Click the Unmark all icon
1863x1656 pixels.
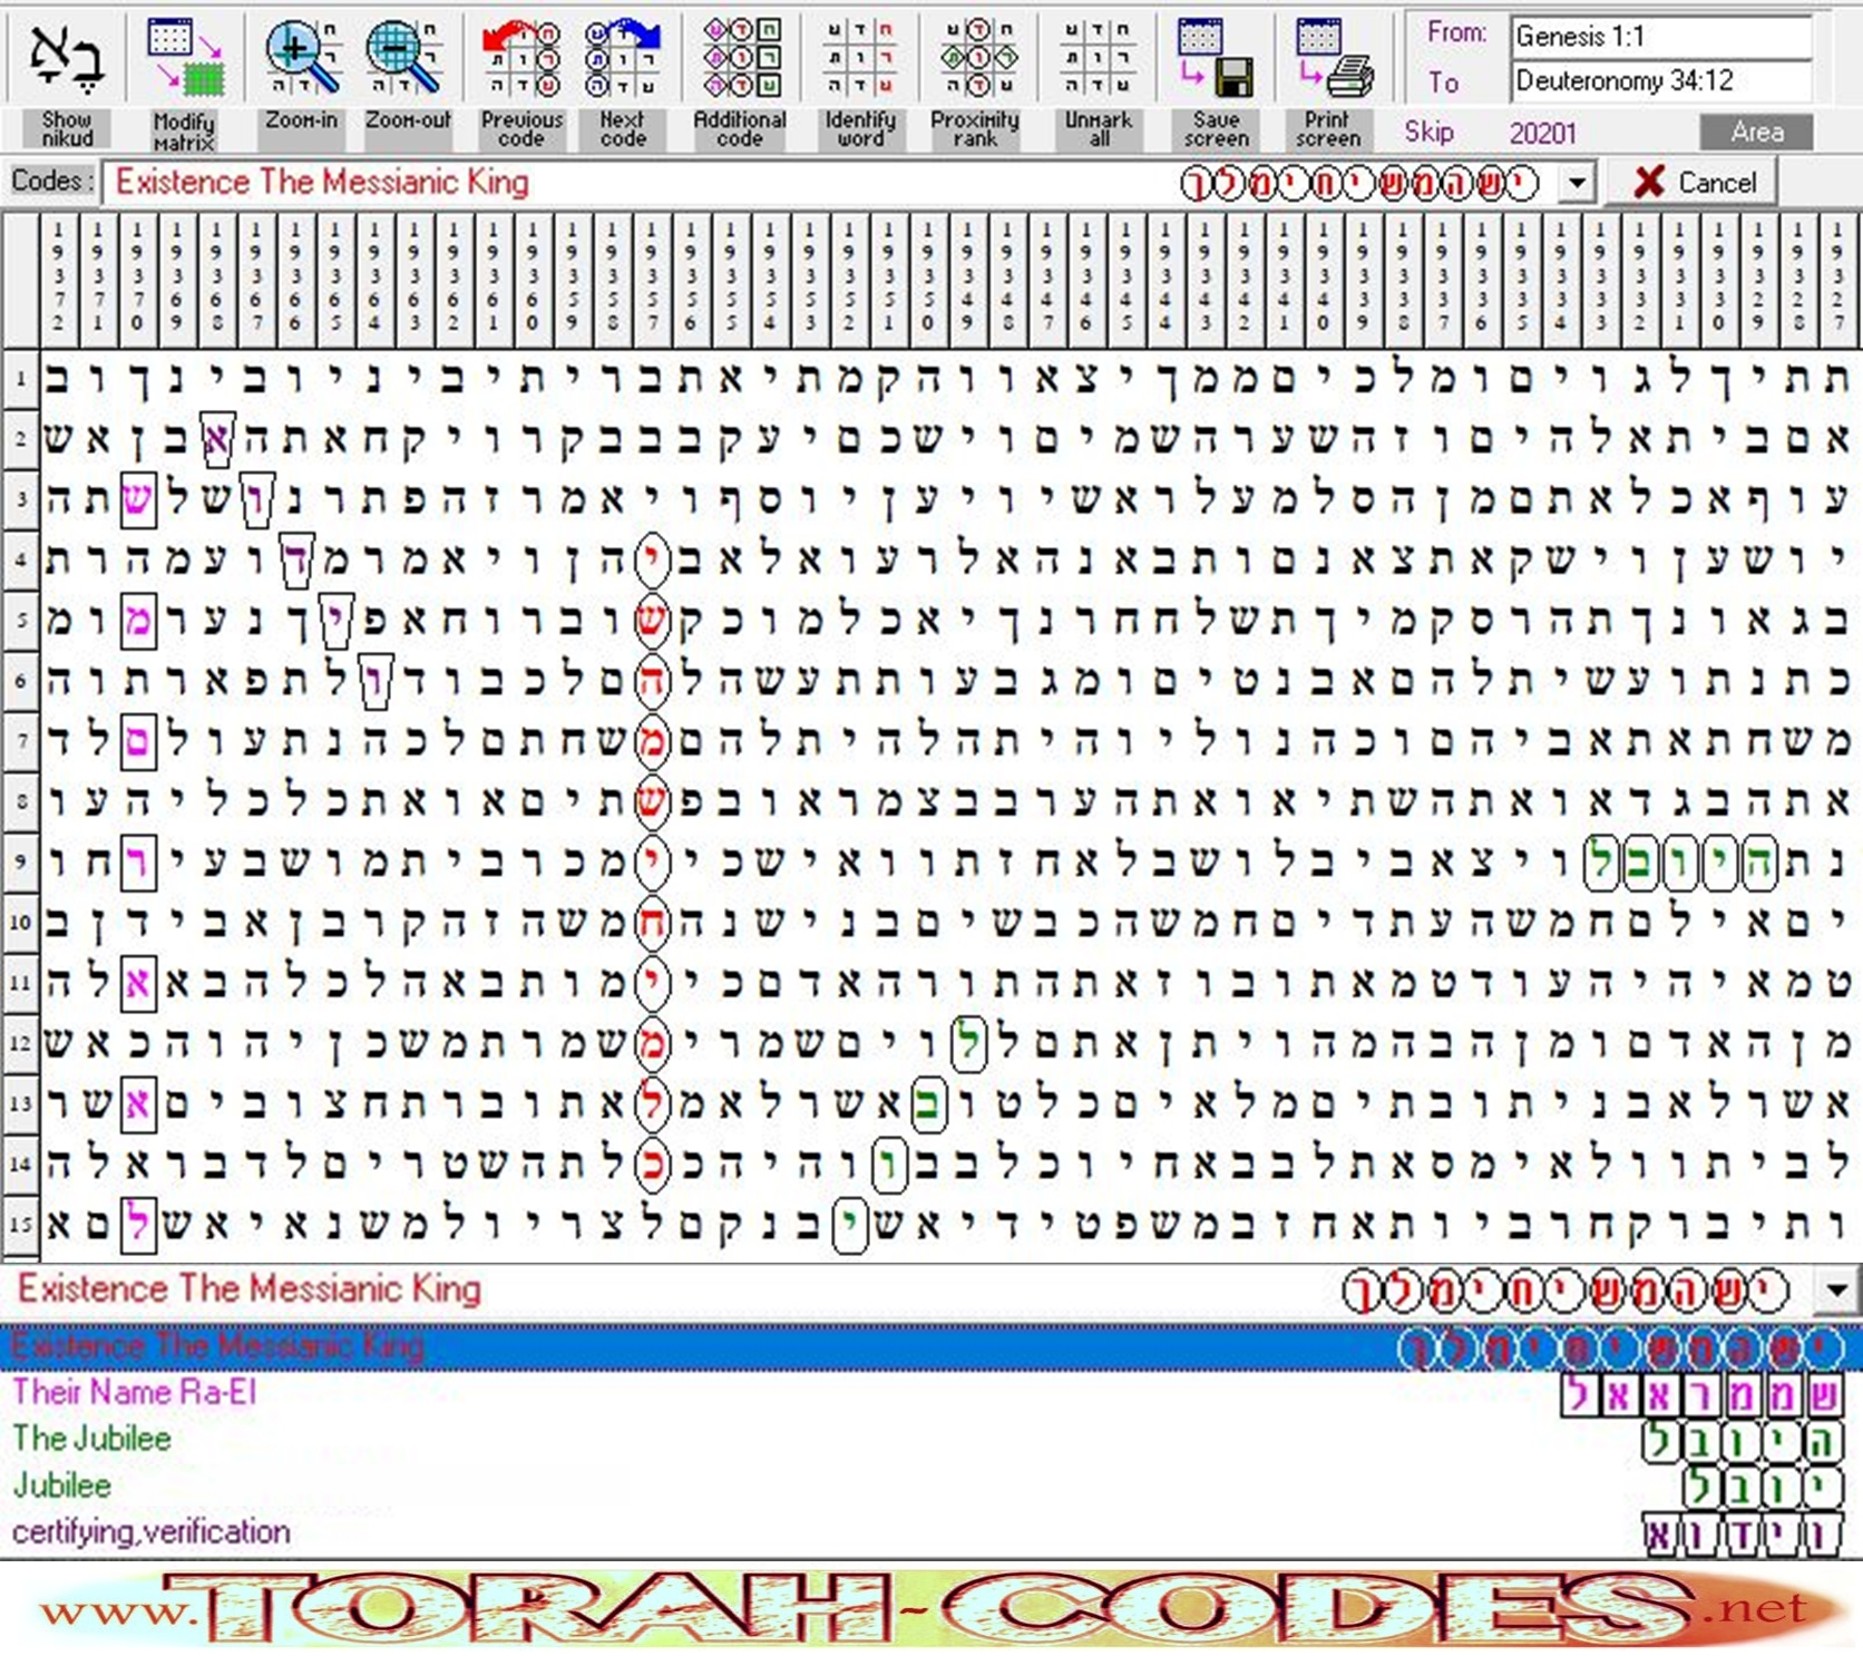click(x=1098, y=57)
